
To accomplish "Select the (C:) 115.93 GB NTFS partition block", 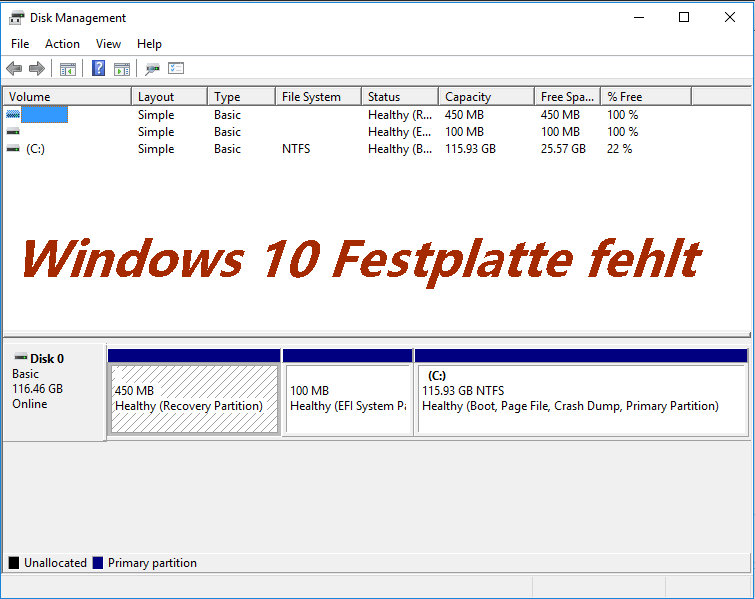I will (x=582, y=399).
